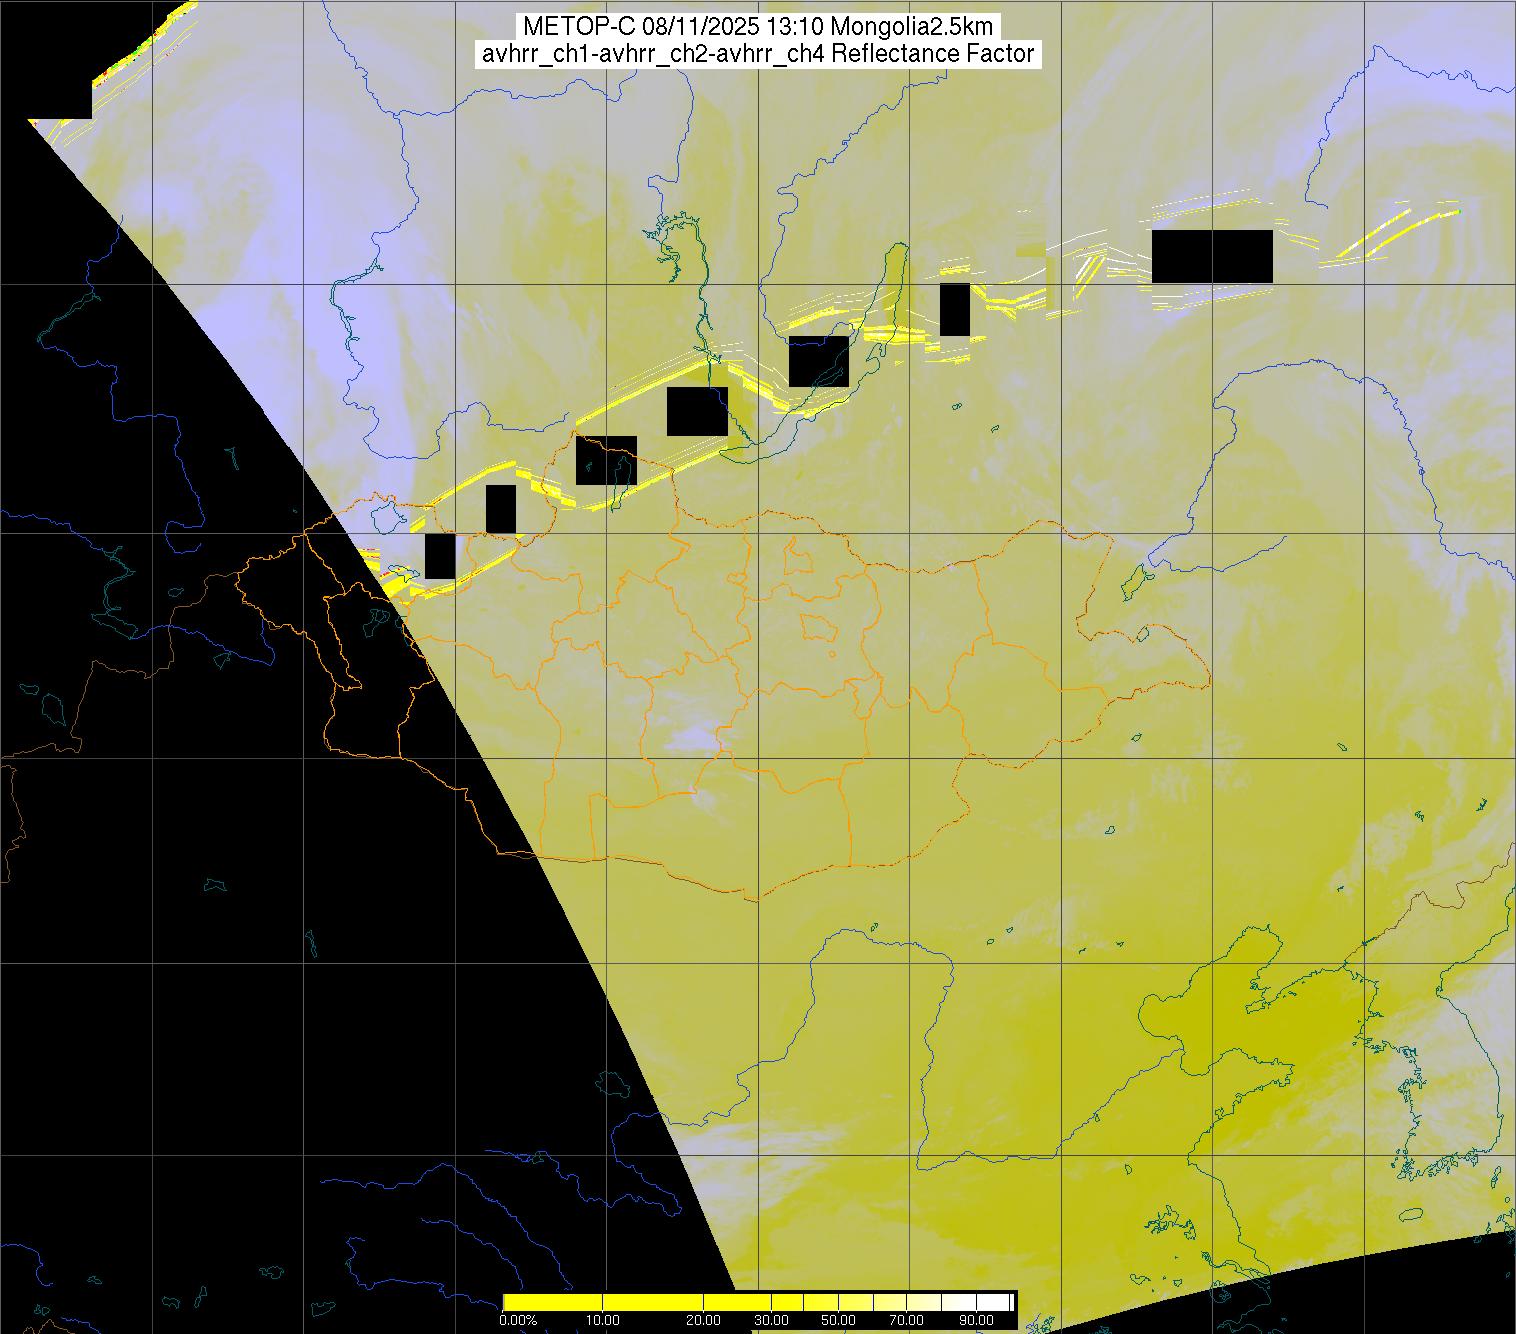1516x1334 pixels.
Task: Click the black block overlapping Lake Baikal's outline
Action: coord(818,361)
